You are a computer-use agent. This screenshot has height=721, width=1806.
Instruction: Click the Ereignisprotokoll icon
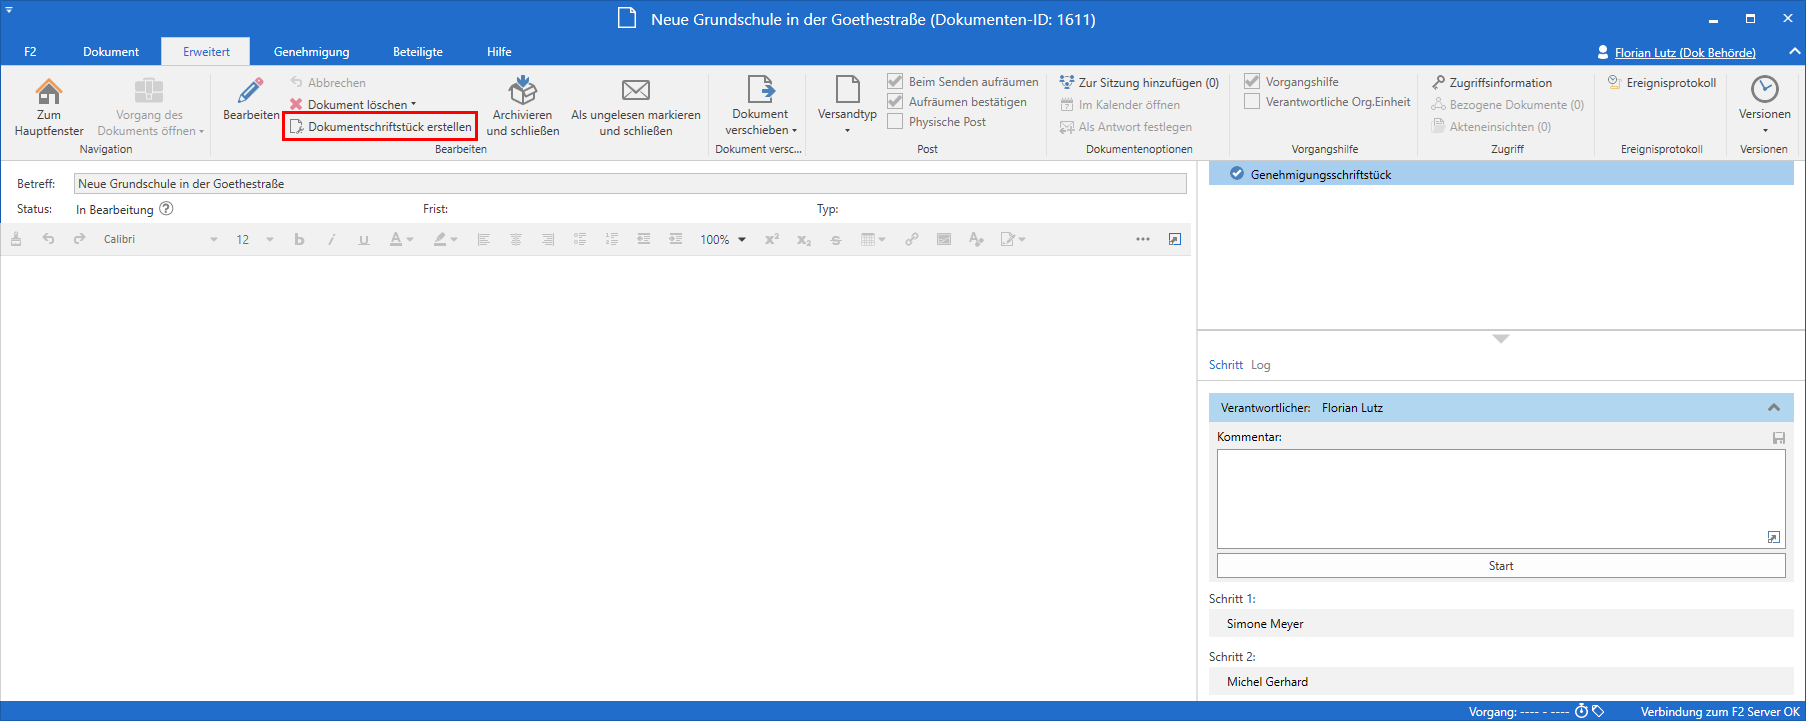tap(1614, 83)
